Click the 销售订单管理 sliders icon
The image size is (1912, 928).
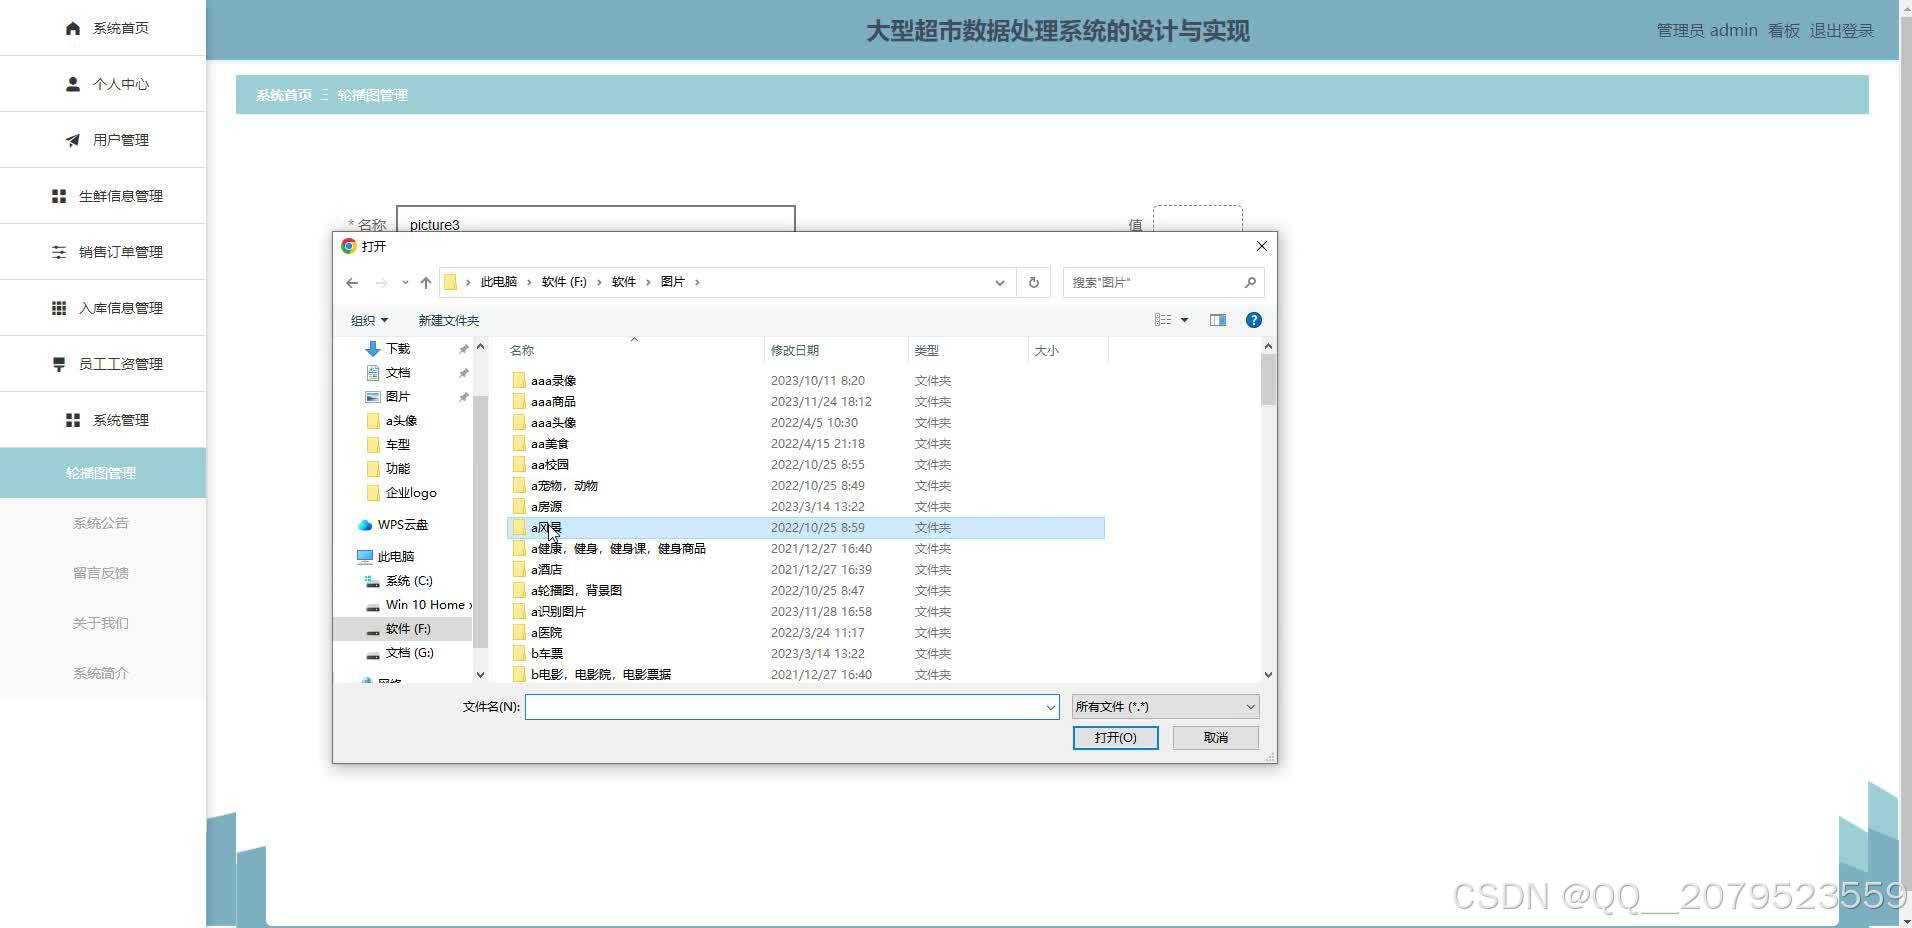pos(59,252)
